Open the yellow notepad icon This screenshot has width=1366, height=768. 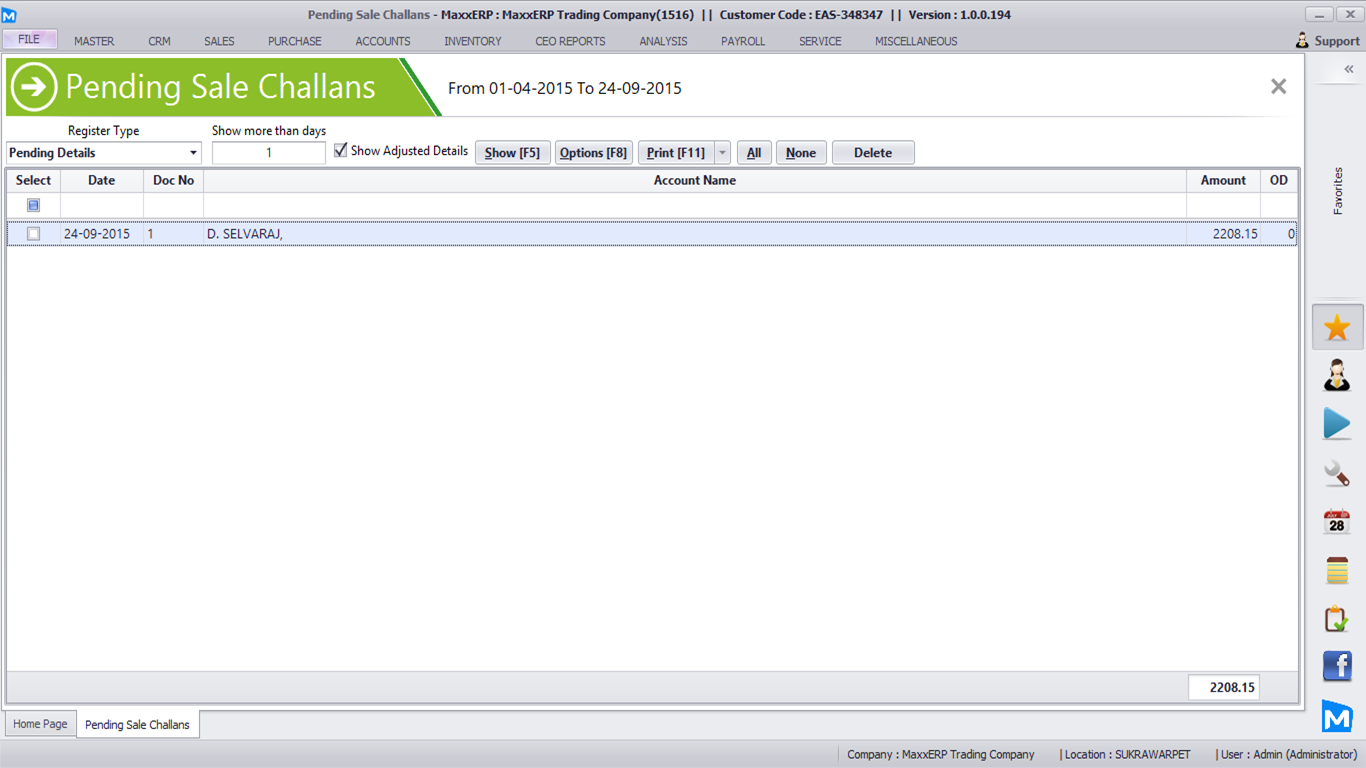point(1337,570)
